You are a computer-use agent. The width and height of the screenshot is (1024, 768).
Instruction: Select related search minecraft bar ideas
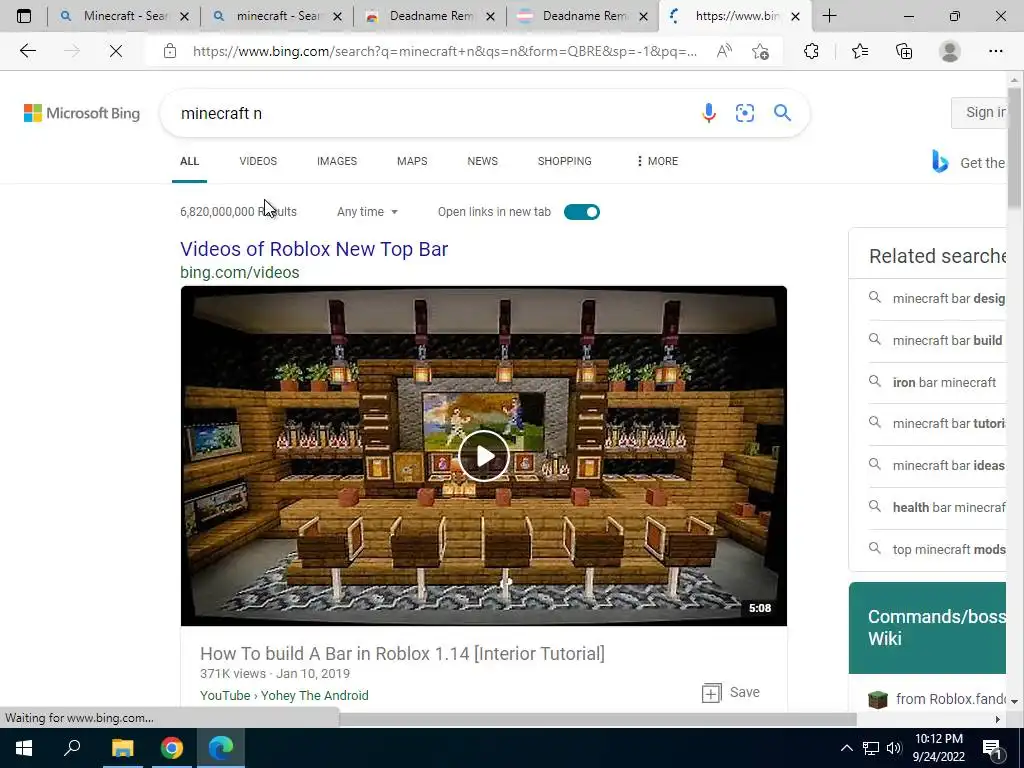[937, 466]
